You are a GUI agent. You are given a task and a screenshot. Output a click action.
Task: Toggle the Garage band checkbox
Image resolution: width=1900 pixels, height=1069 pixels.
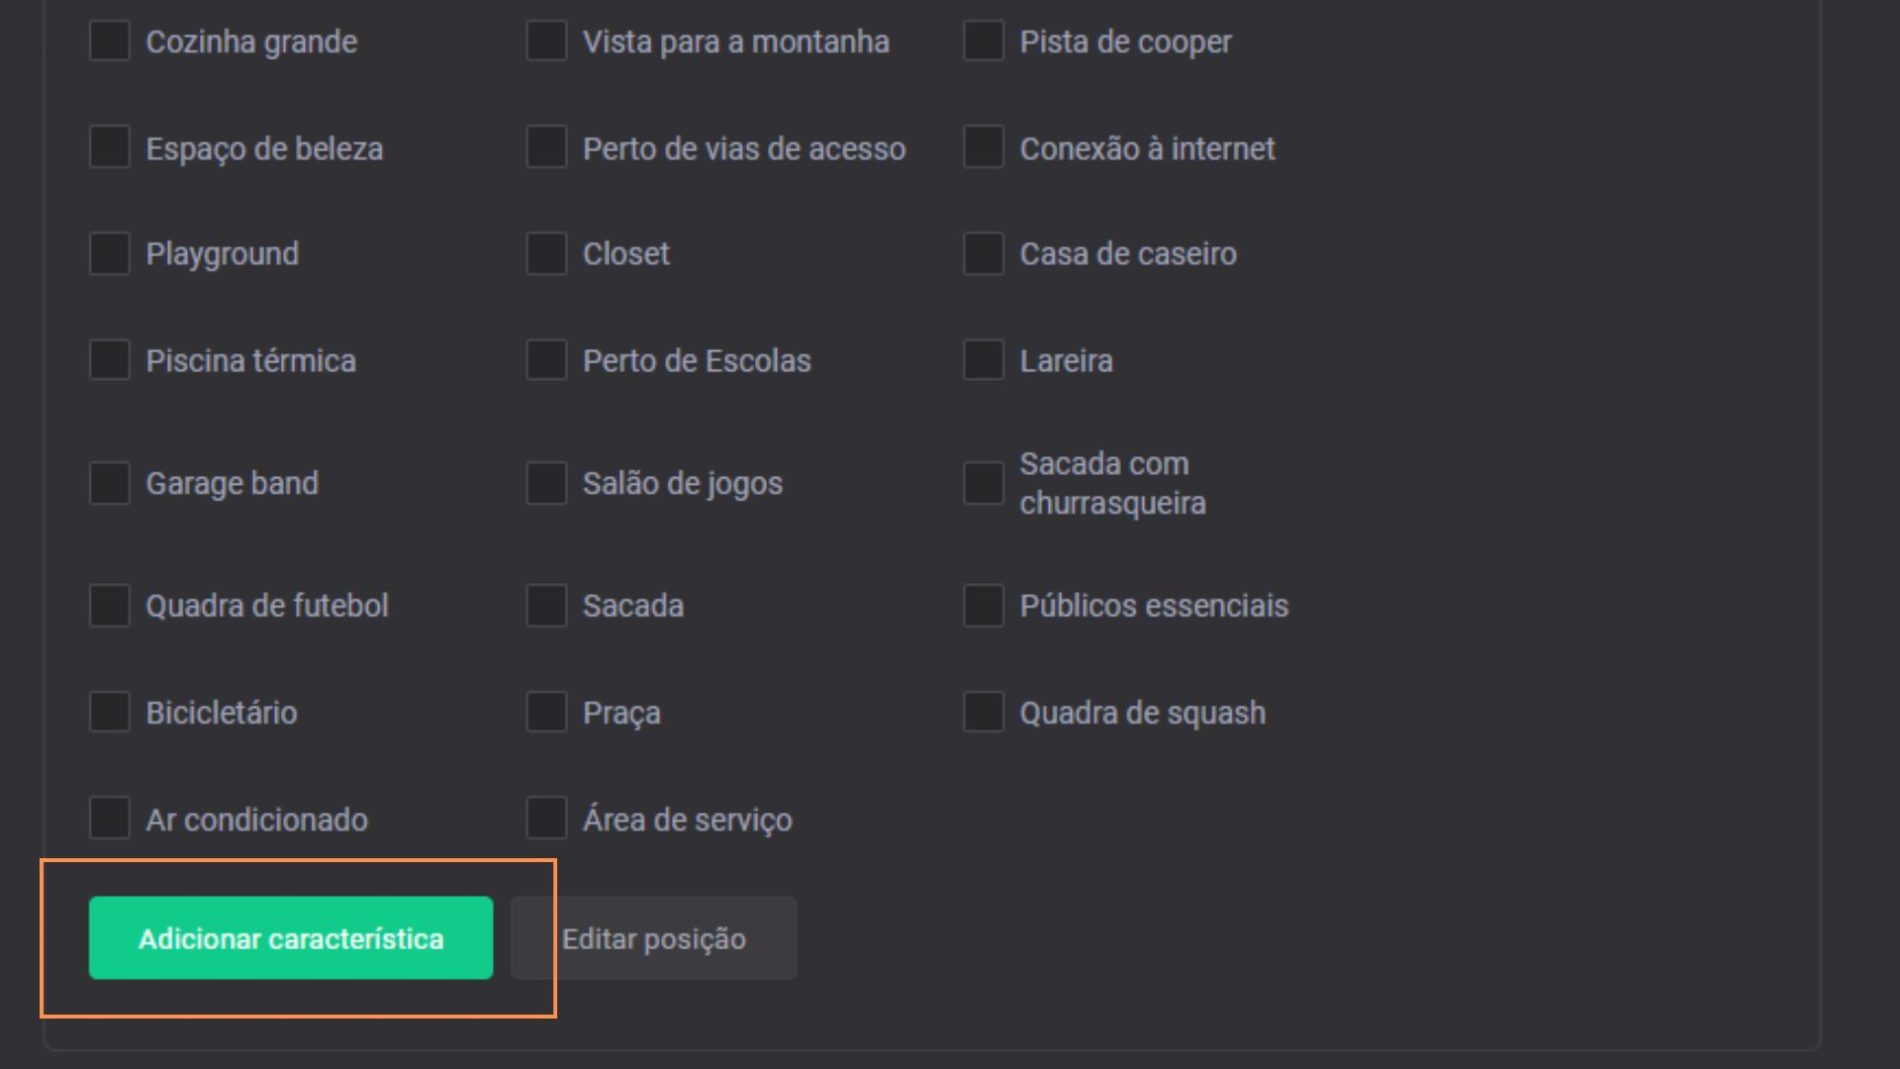click(x=109, y=483)
